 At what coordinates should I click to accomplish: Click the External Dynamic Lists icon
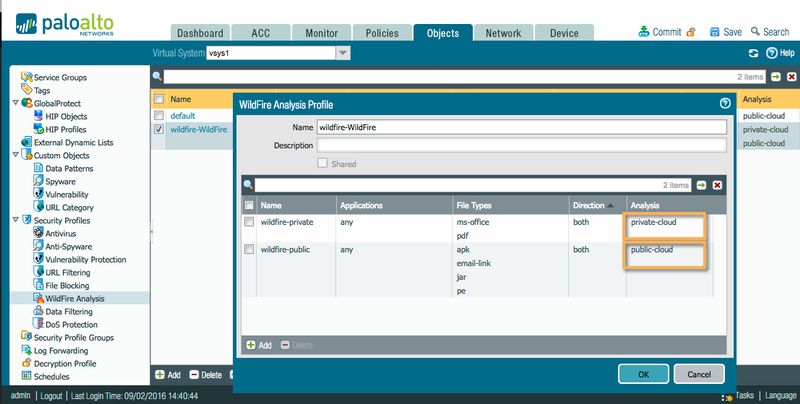(x=27, y=142)
